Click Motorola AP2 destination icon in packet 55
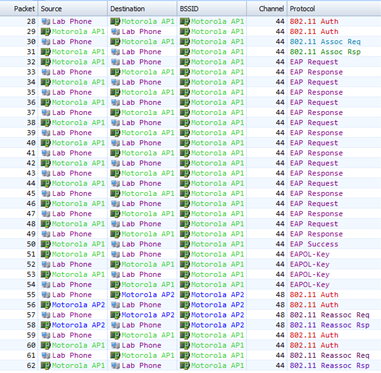Screen dimensions: 381x373 point(115,295)
